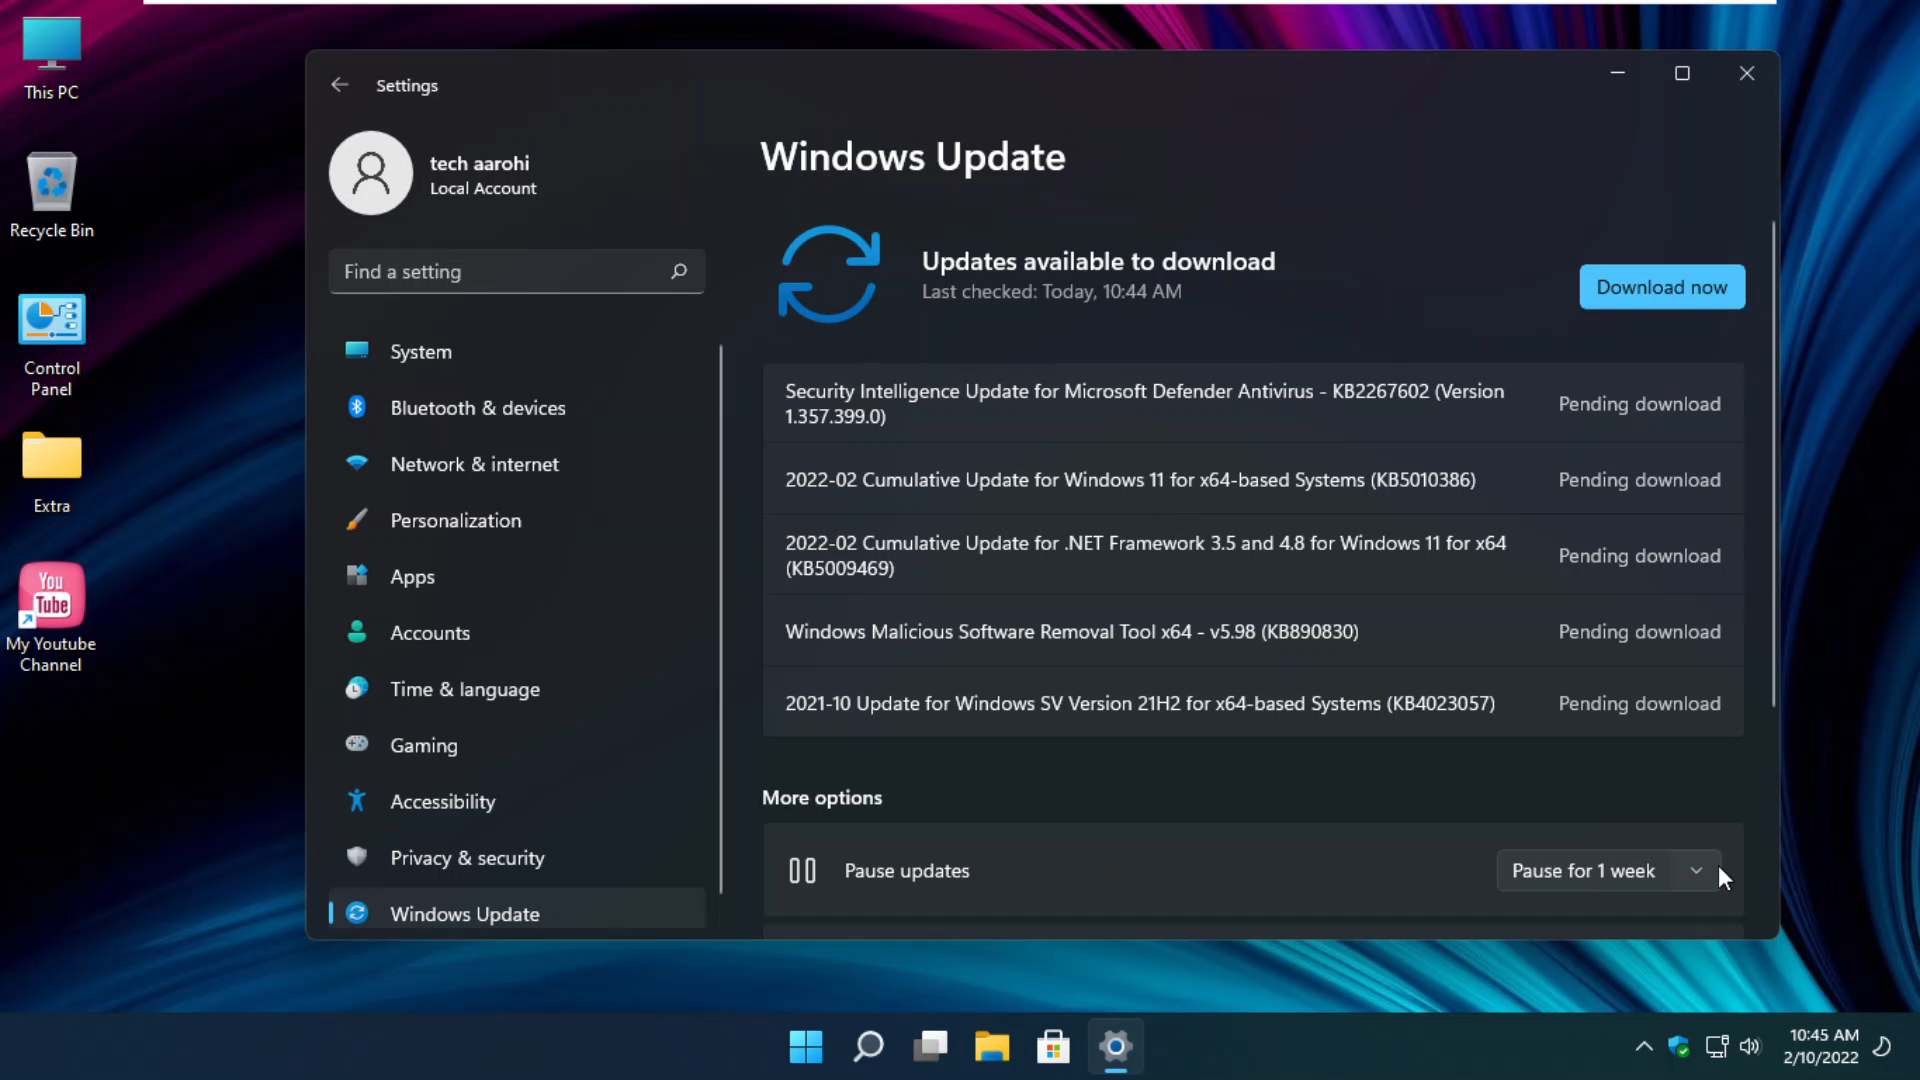Minimize the Settings window
The width and height of the screenshot is (1920, 1080).
(x=1617, y=73)
